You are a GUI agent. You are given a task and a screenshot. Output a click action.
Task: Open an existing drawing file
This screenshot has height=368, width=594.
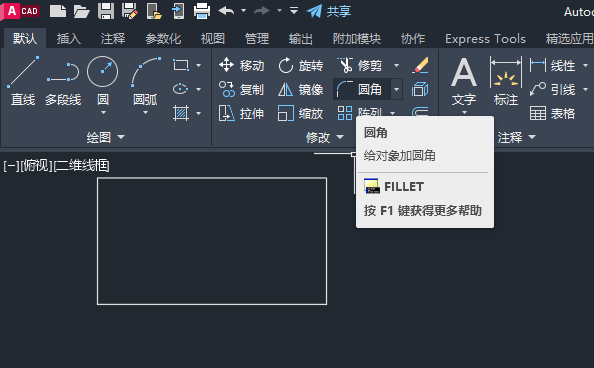tap(81, 11)
